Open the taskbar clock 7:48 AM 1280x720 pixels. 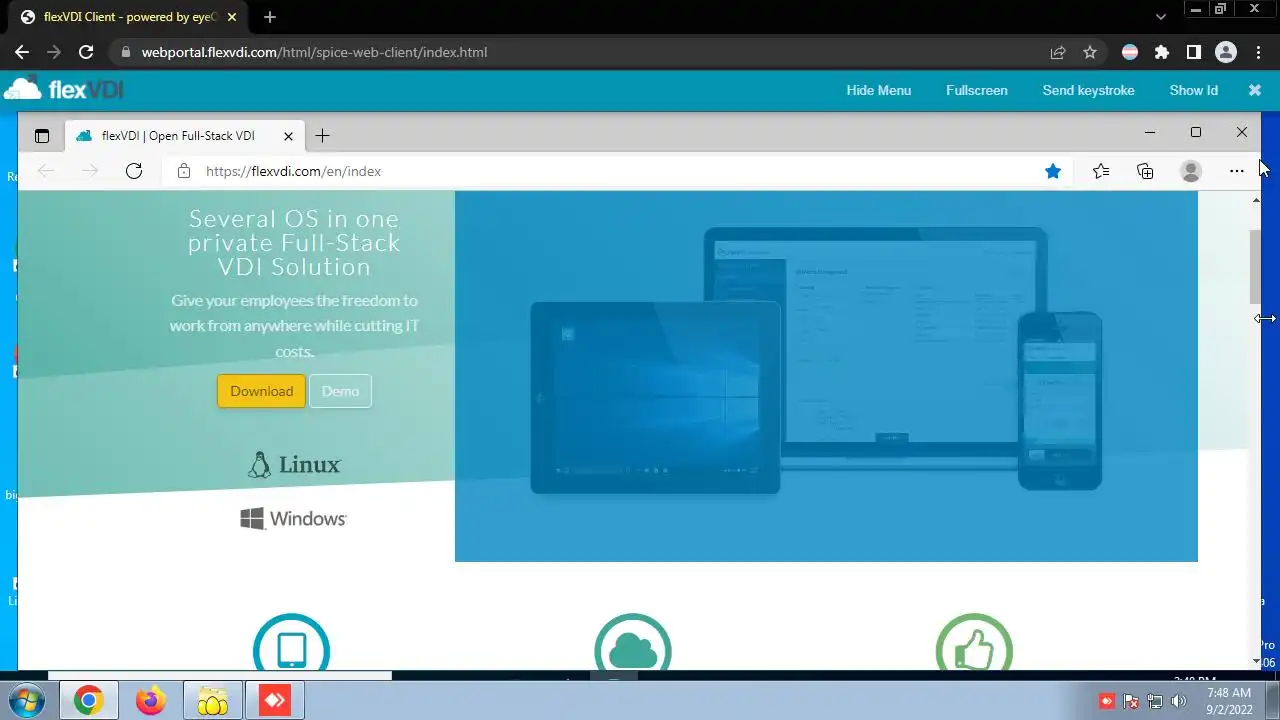1228,700
